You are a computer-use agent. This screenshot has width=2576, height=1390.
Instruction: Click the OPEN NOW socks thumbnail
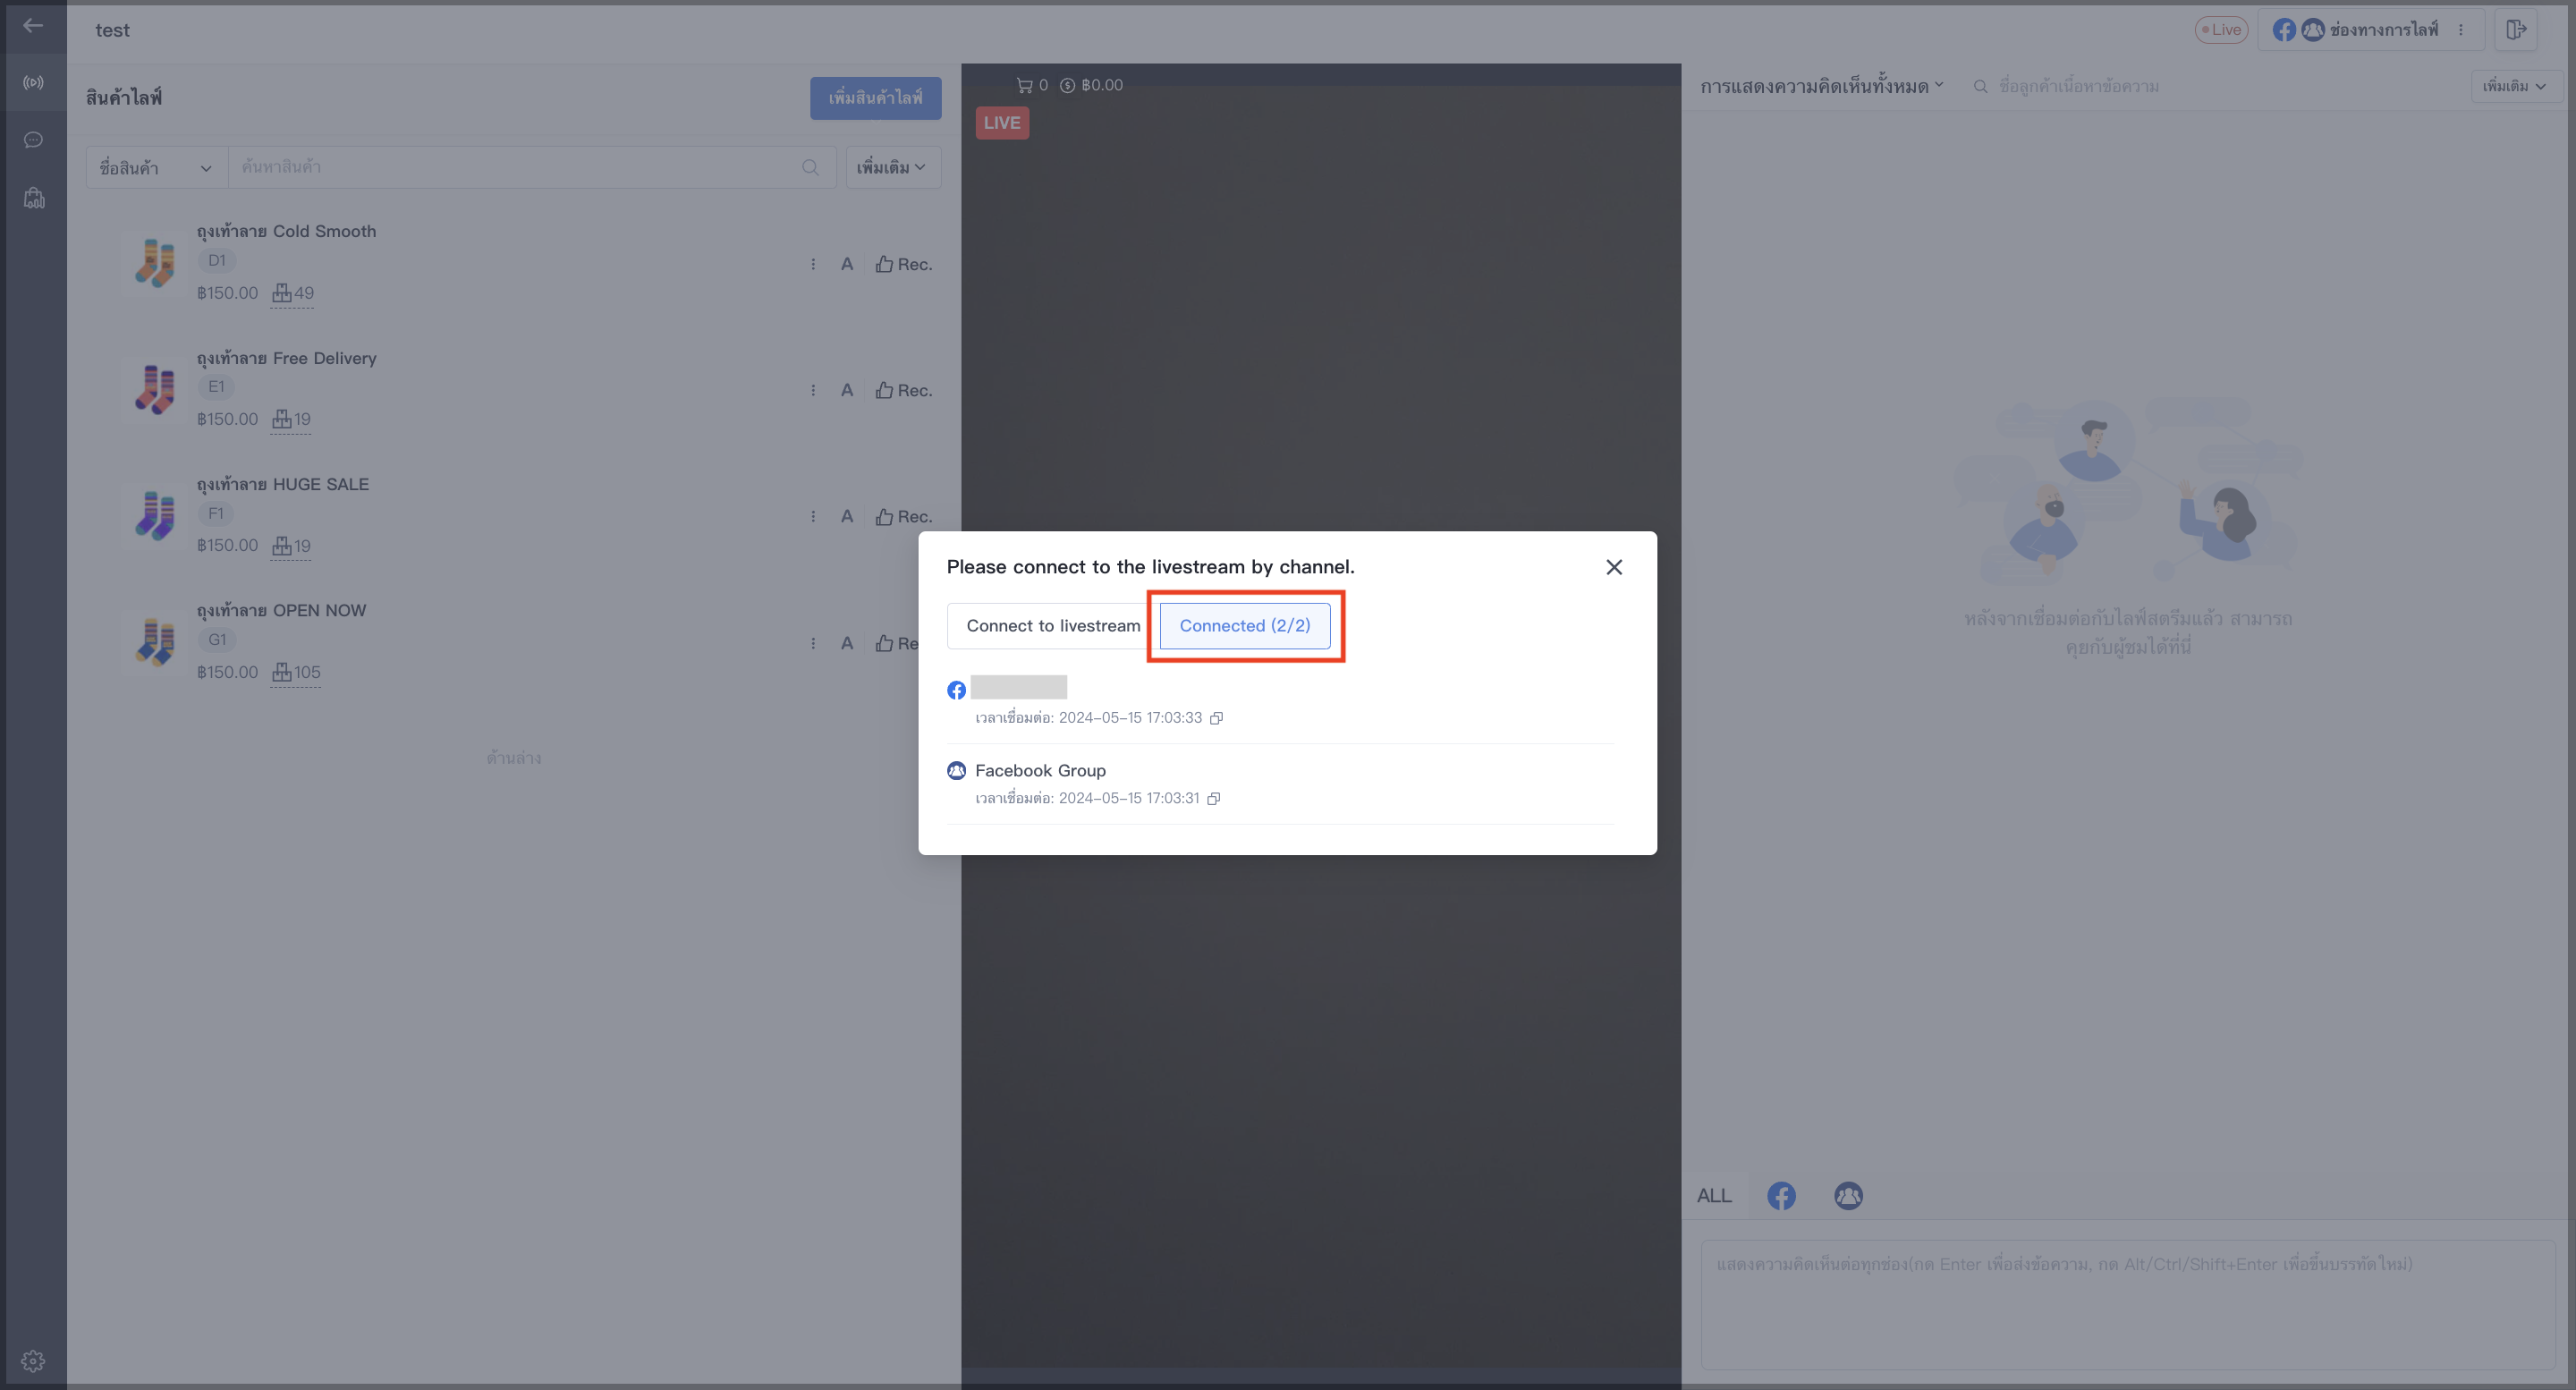point(155,642)
